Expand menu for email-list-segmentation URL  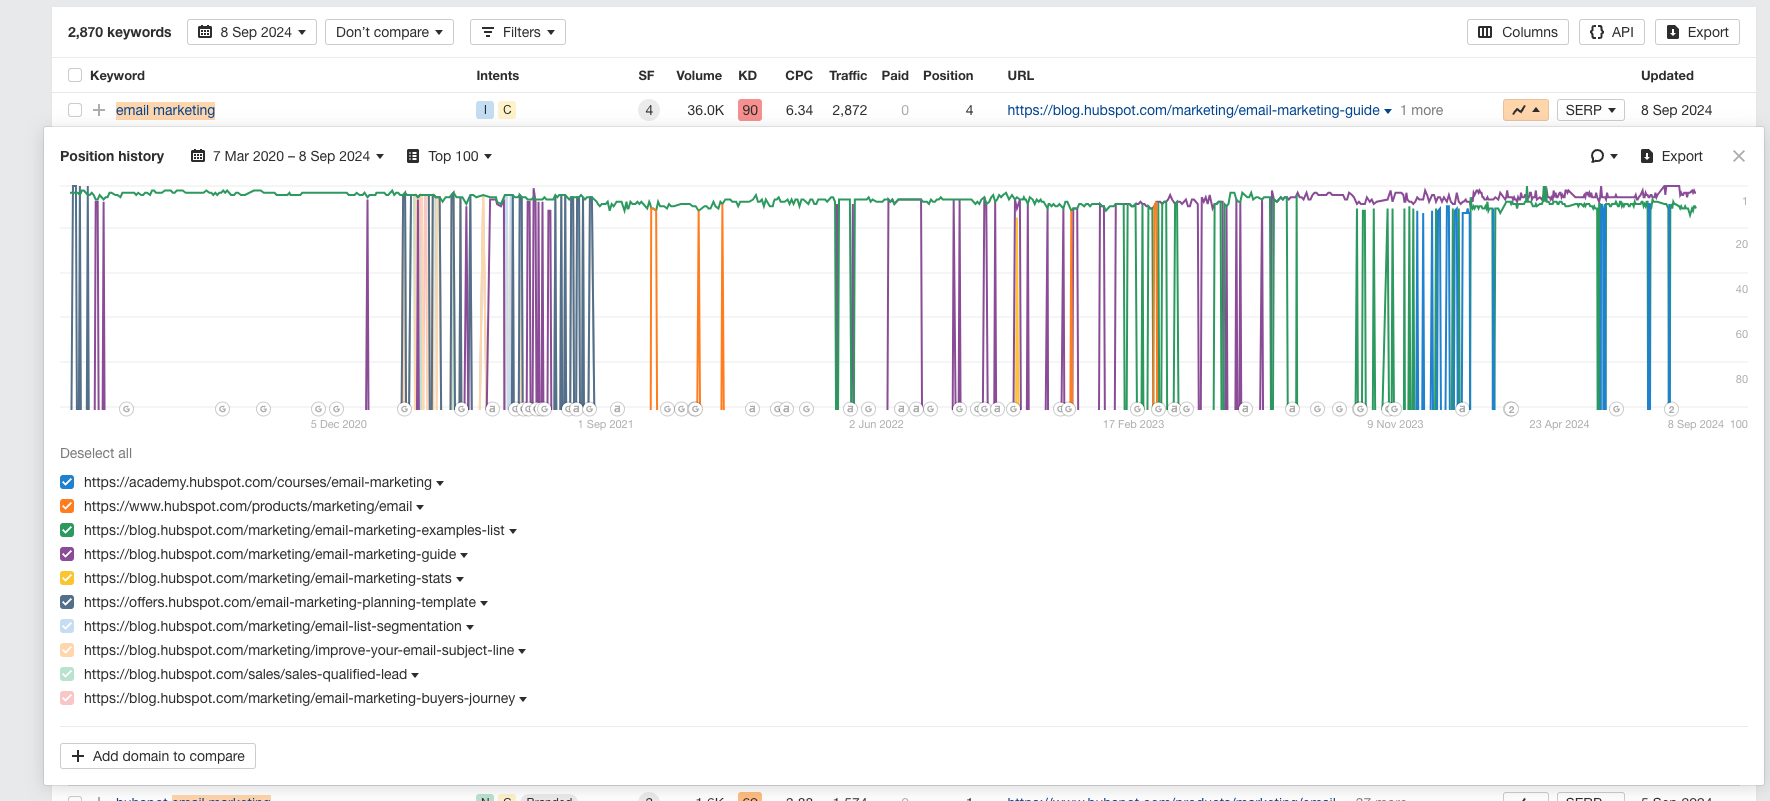[x=470, y=627]
